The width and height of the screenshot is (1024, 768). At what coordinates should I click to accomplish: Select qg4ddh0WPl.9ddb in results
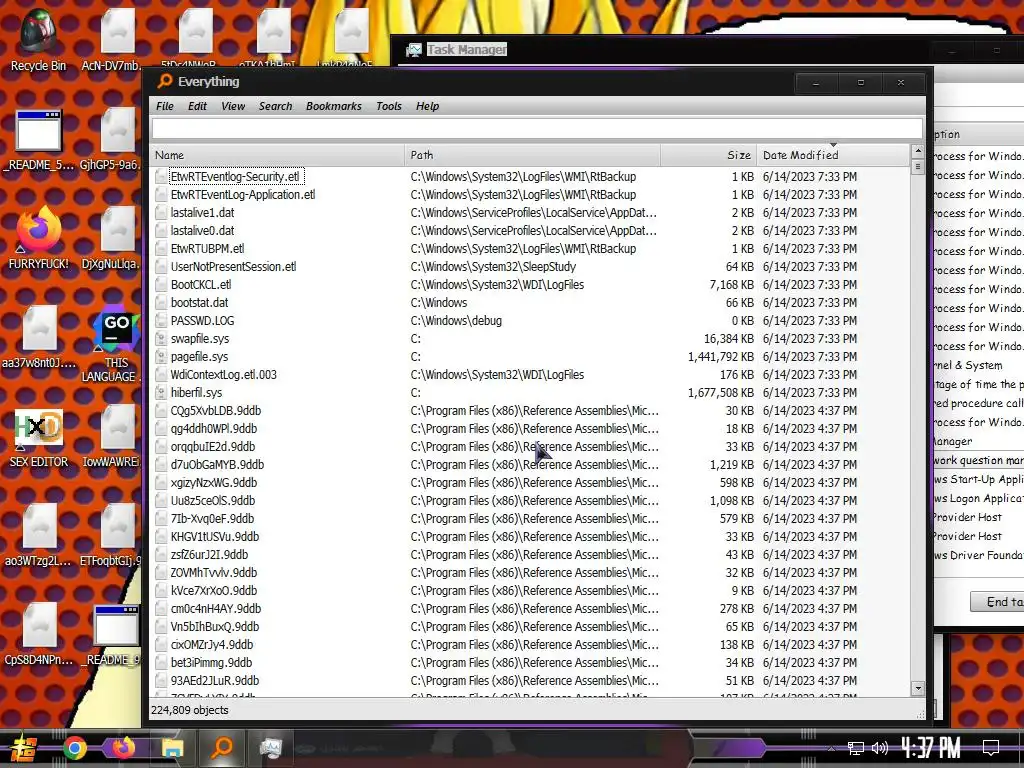(530, 428)
